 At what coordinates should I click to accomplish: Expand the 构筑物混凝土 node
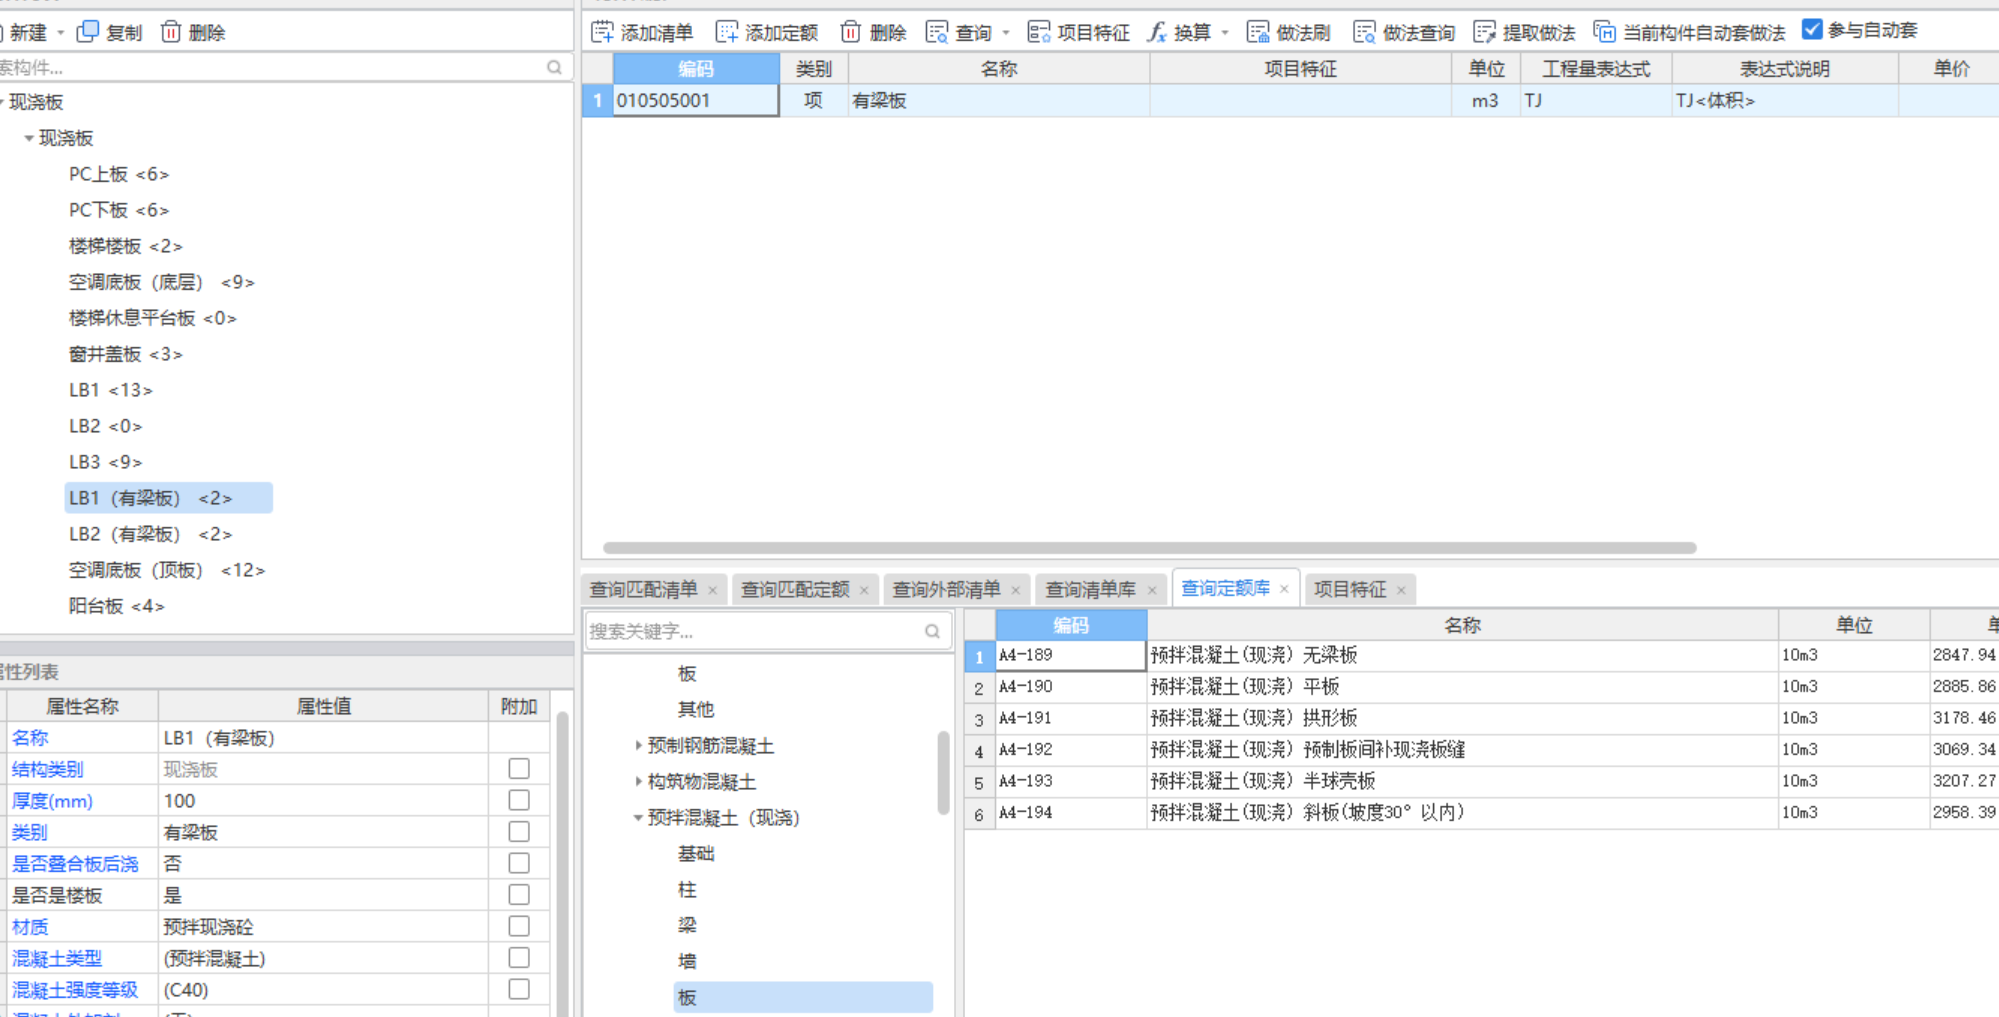tap(638, 781)
